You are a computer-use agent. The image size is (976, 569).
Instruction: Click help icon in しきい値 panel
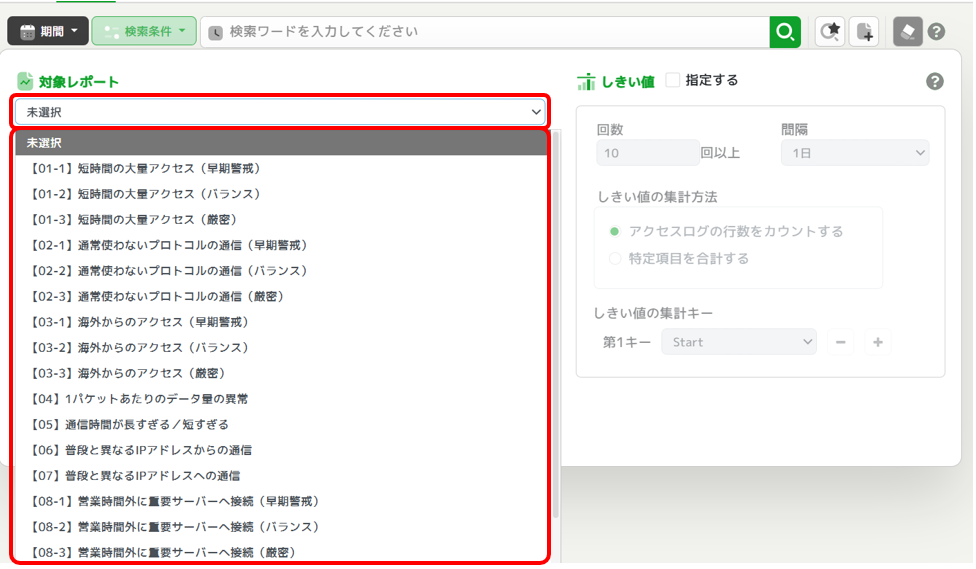click(935, 81)
